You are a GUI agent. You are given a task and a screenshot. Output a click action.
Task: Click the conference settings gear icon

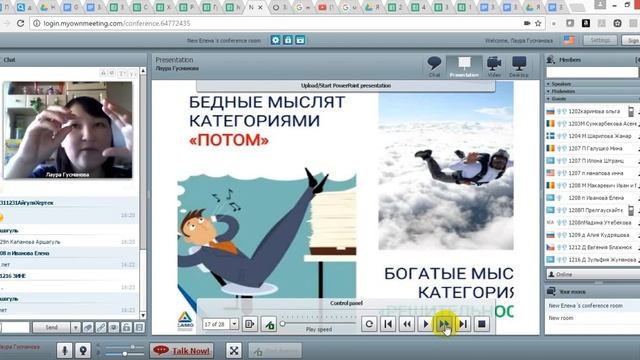point(276,40)
